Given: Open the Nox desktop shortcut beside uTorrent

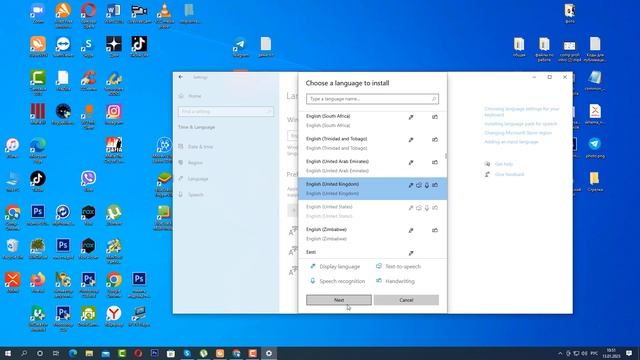Looking at the screenshot, I should 89,216.
